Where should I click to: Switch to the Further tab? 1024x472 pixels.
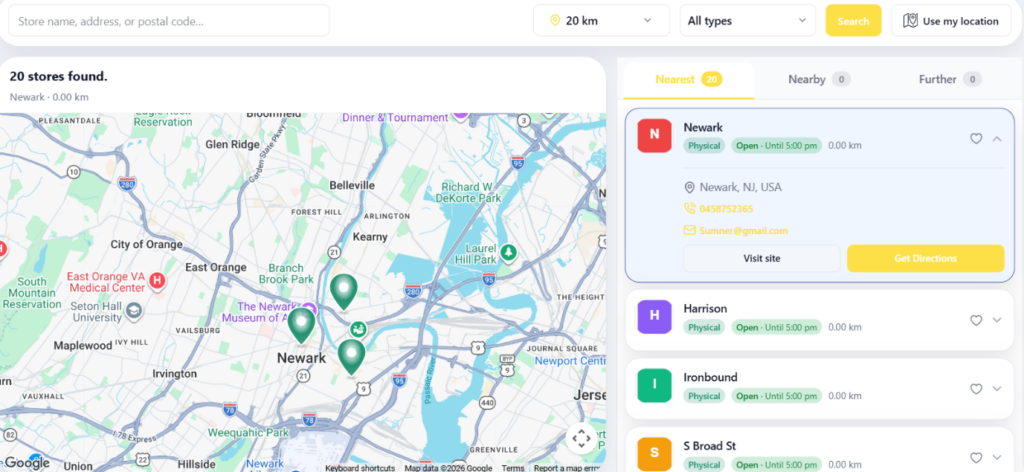950,80
